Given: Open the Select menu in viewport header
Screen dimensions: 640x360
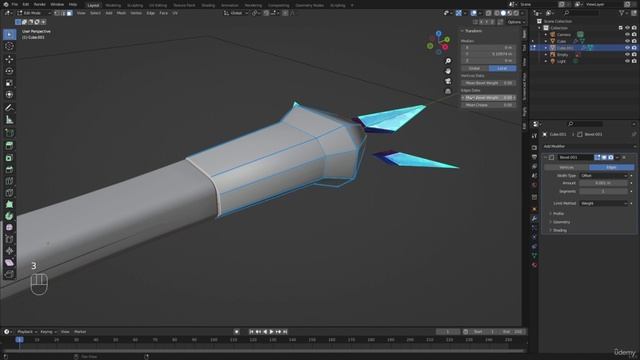Looking at the screenshot, I should coord(95,13).
